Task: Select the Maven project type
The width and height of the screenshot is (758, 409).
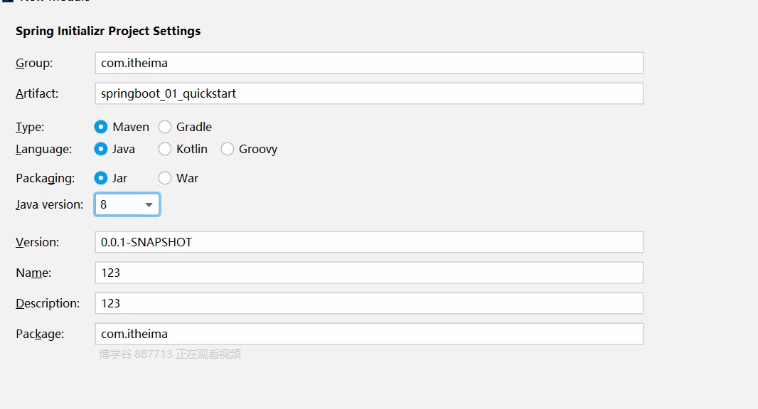Action: point(101,127)
